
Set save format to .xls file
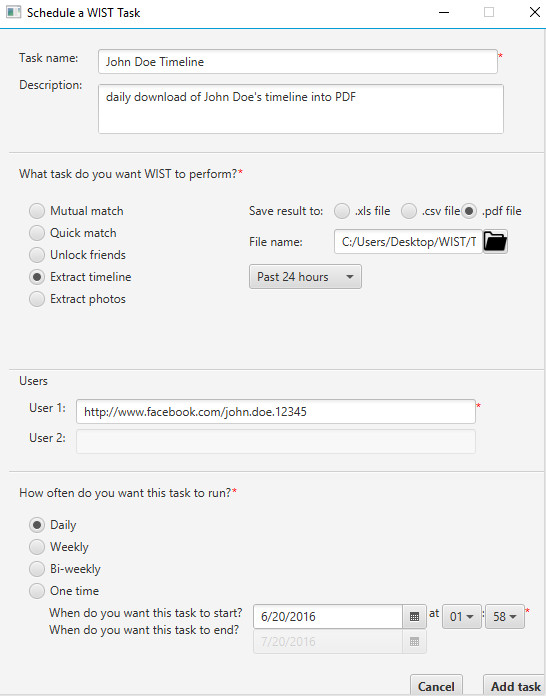click(362, 211)
